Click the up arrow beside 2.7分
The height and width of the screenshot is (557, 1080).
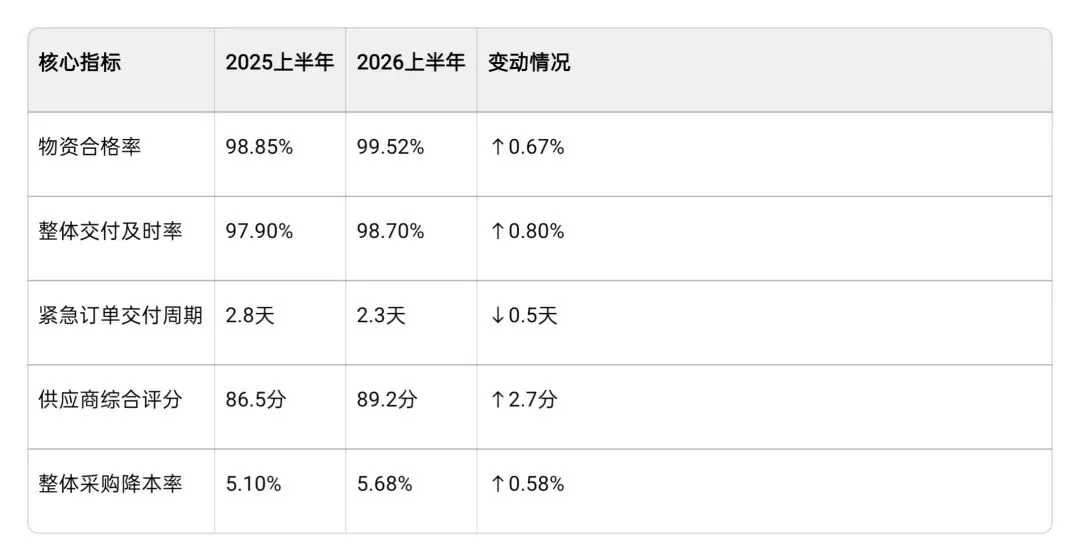497,399
